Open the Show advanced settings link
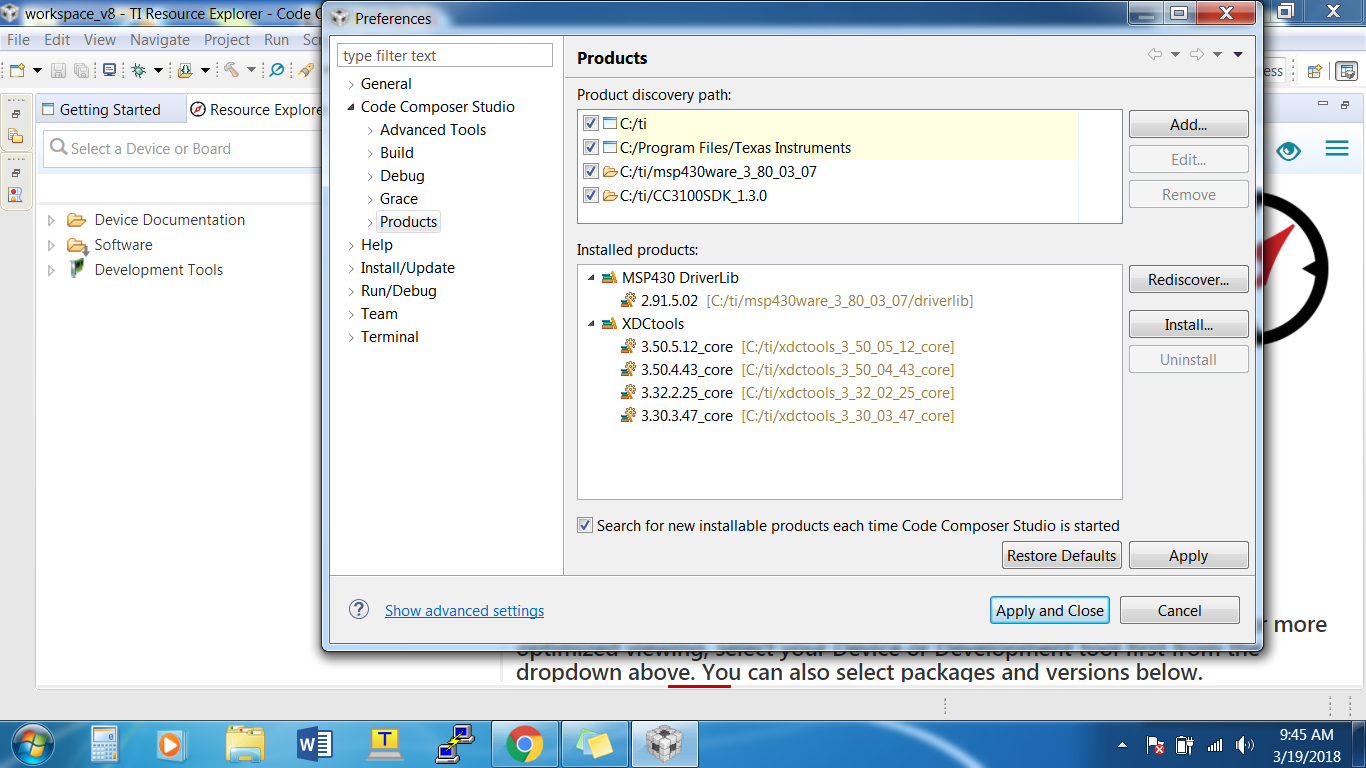Image resolution: width=1366 pixels, height=768 pixels. pos(464,610)
